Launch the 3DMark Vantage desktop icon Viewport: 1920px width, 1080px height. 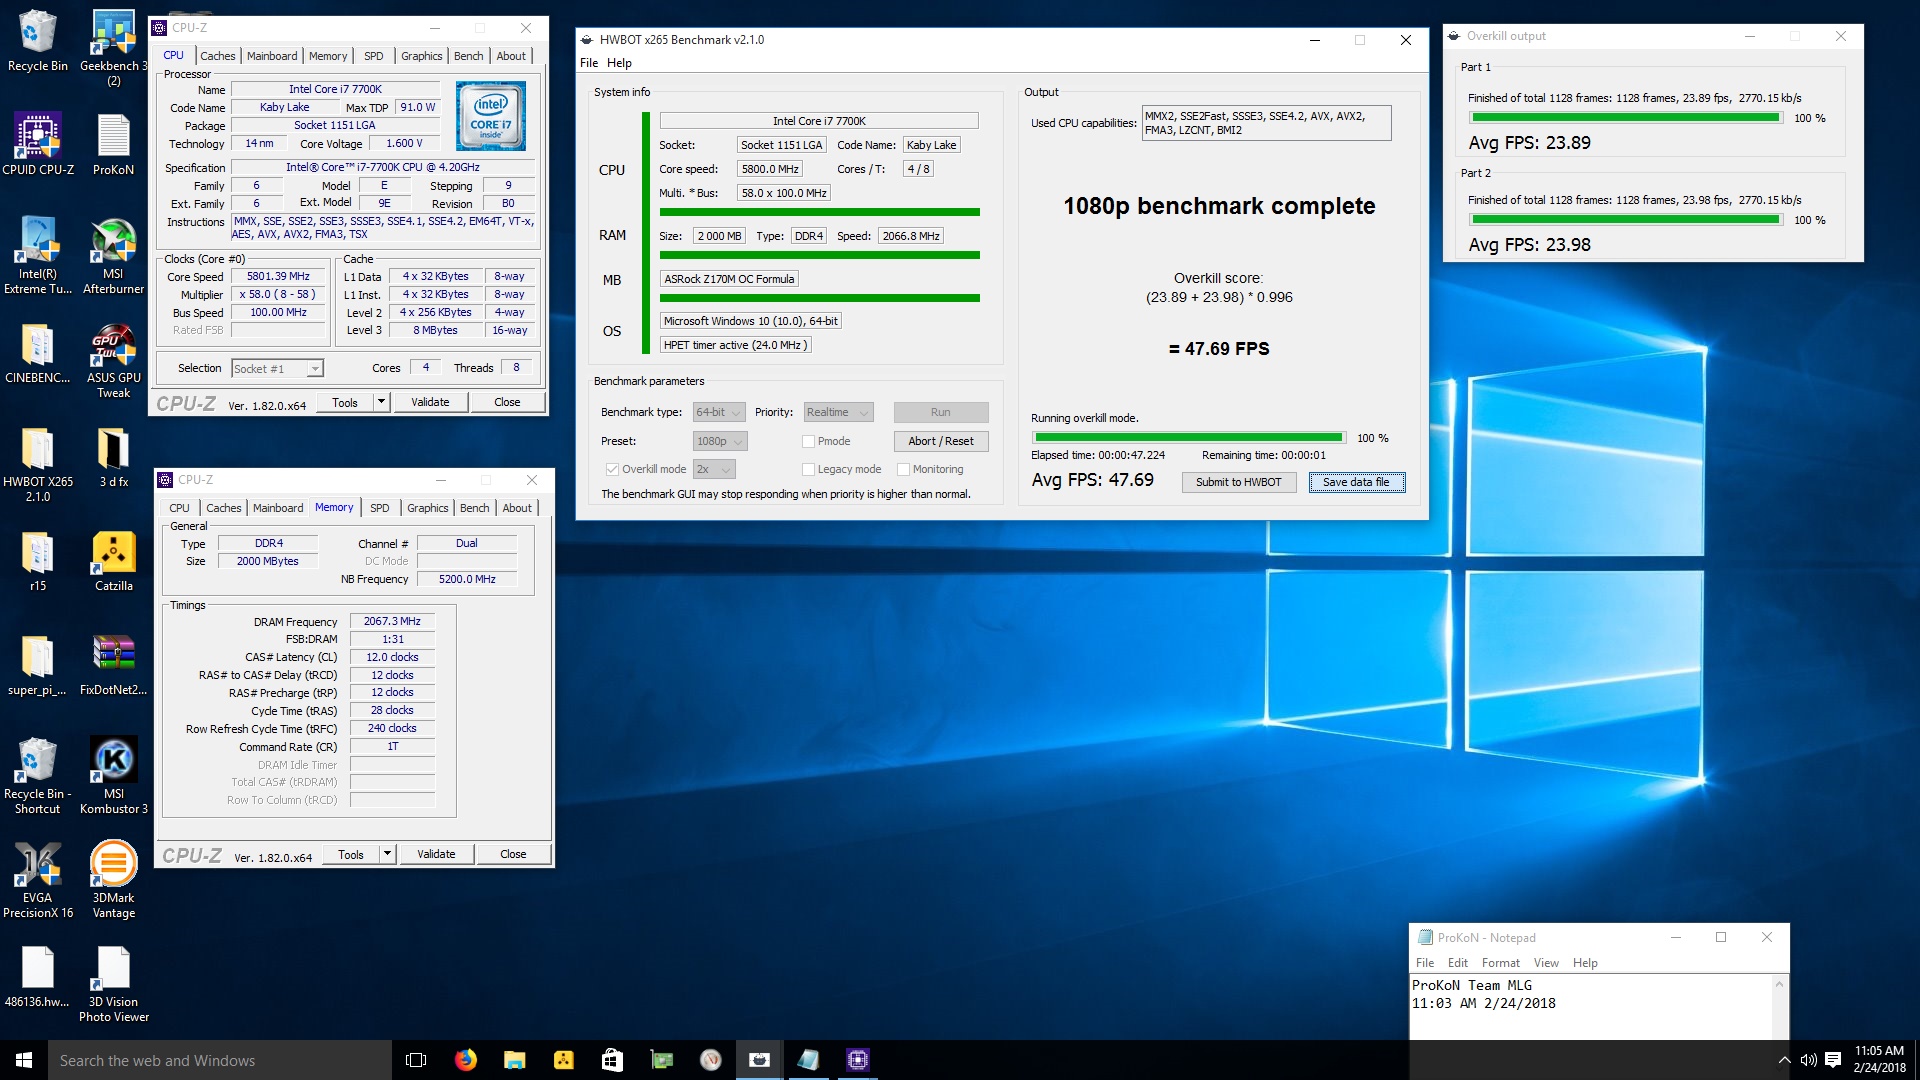point(113,880)
